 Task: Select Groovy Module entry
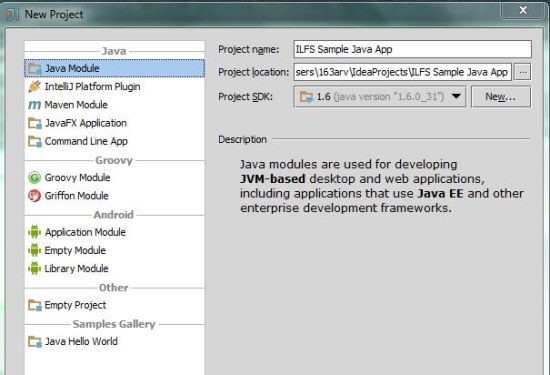point(115,178)
